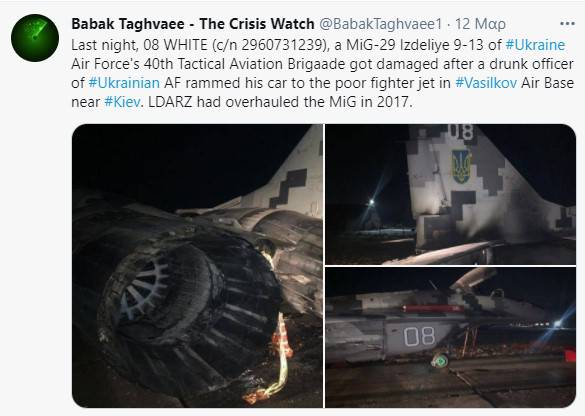The height and width of the screenshot is (416, 585).
Task: Open the #Kiev hashtag
Action: tap(122, 102)
